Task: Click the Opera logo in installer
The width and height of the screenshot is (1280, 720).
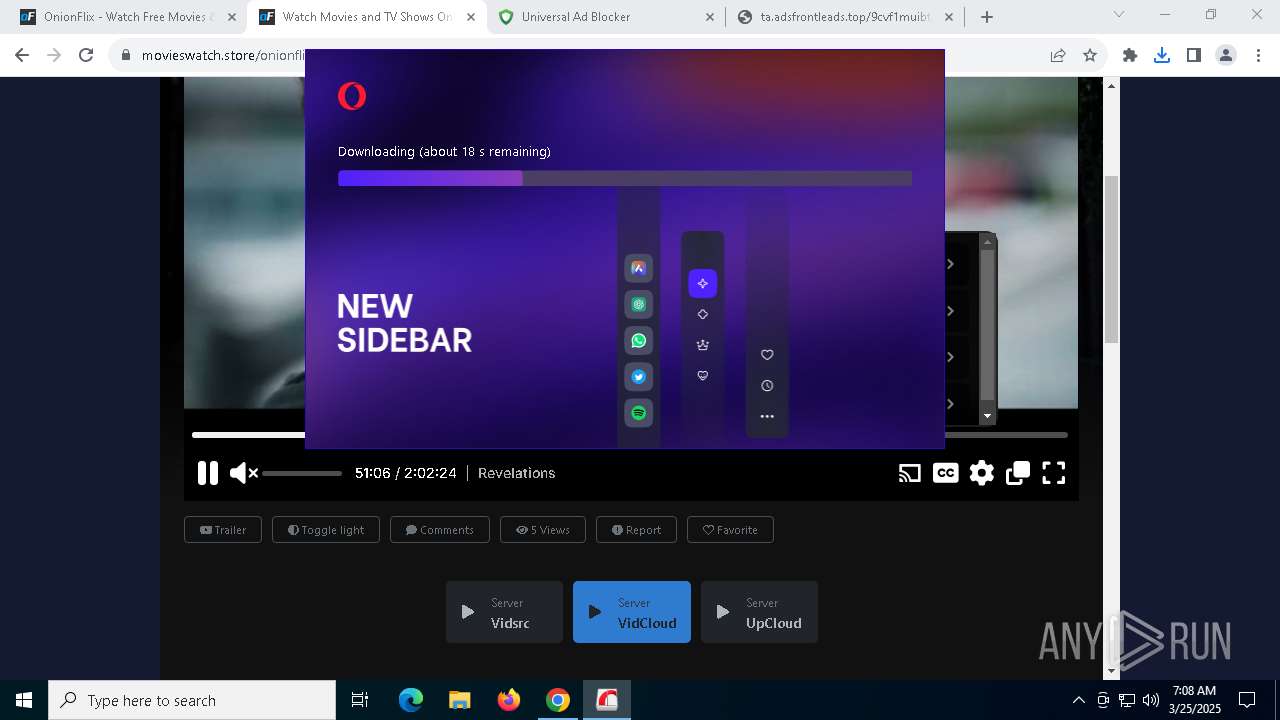Action: click(352, 96)
